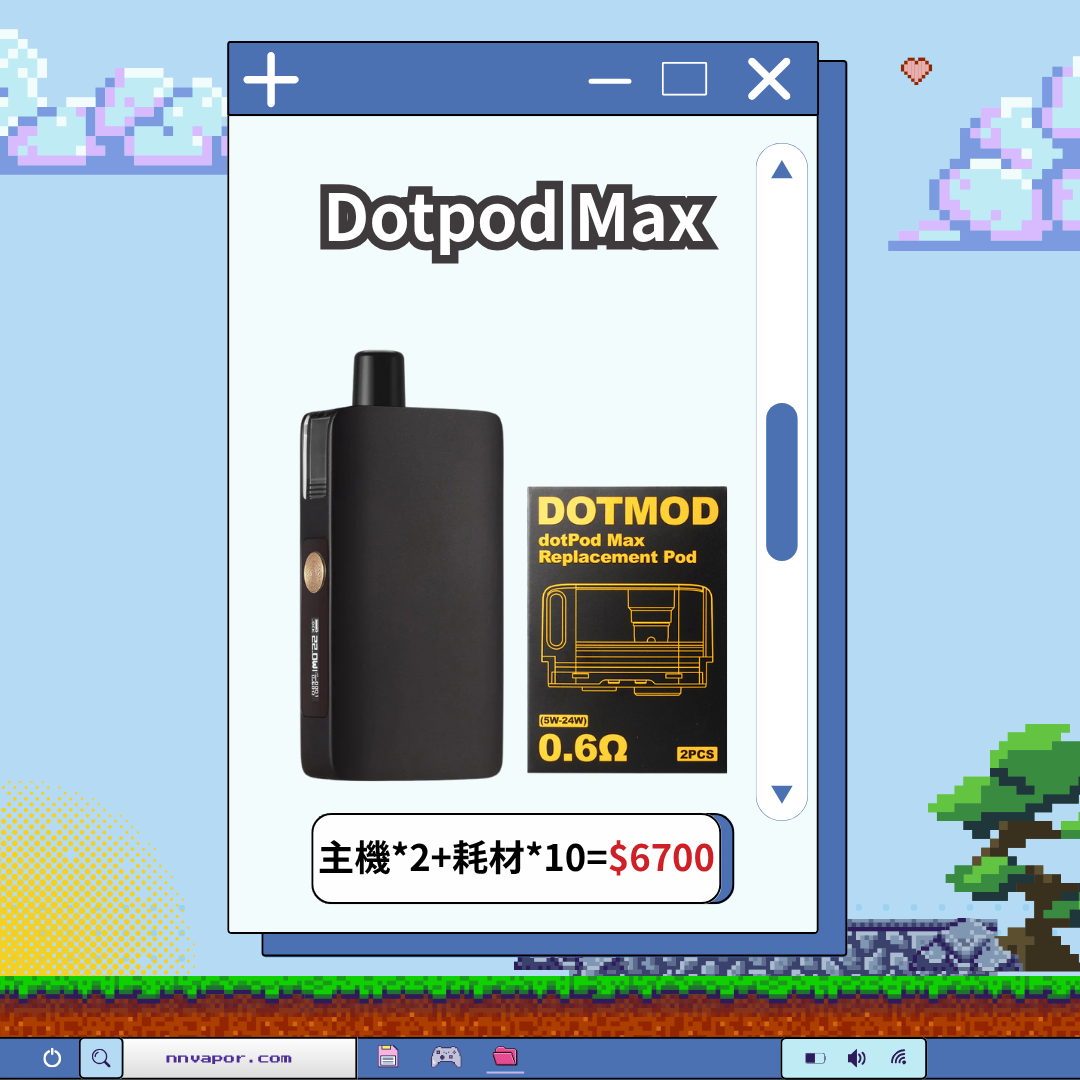Click the black Dotpod Max device image
The width and height of the screenshot is (1080, 1080).
tap(402, 566)
